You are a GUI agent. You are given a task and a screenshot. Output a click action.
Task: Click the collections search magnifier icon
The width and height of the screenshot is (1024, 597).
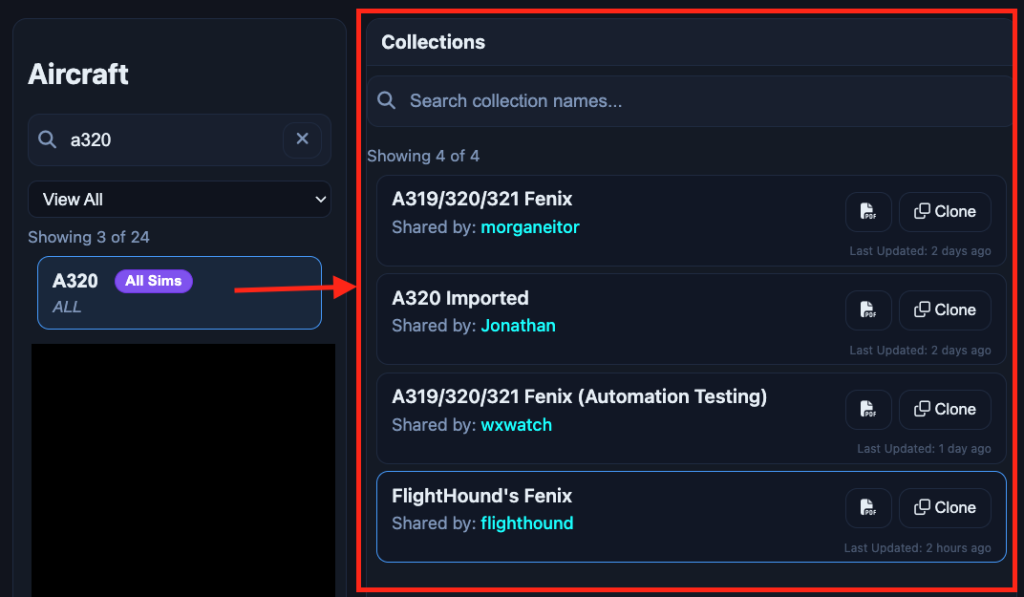tap(387, 100)
